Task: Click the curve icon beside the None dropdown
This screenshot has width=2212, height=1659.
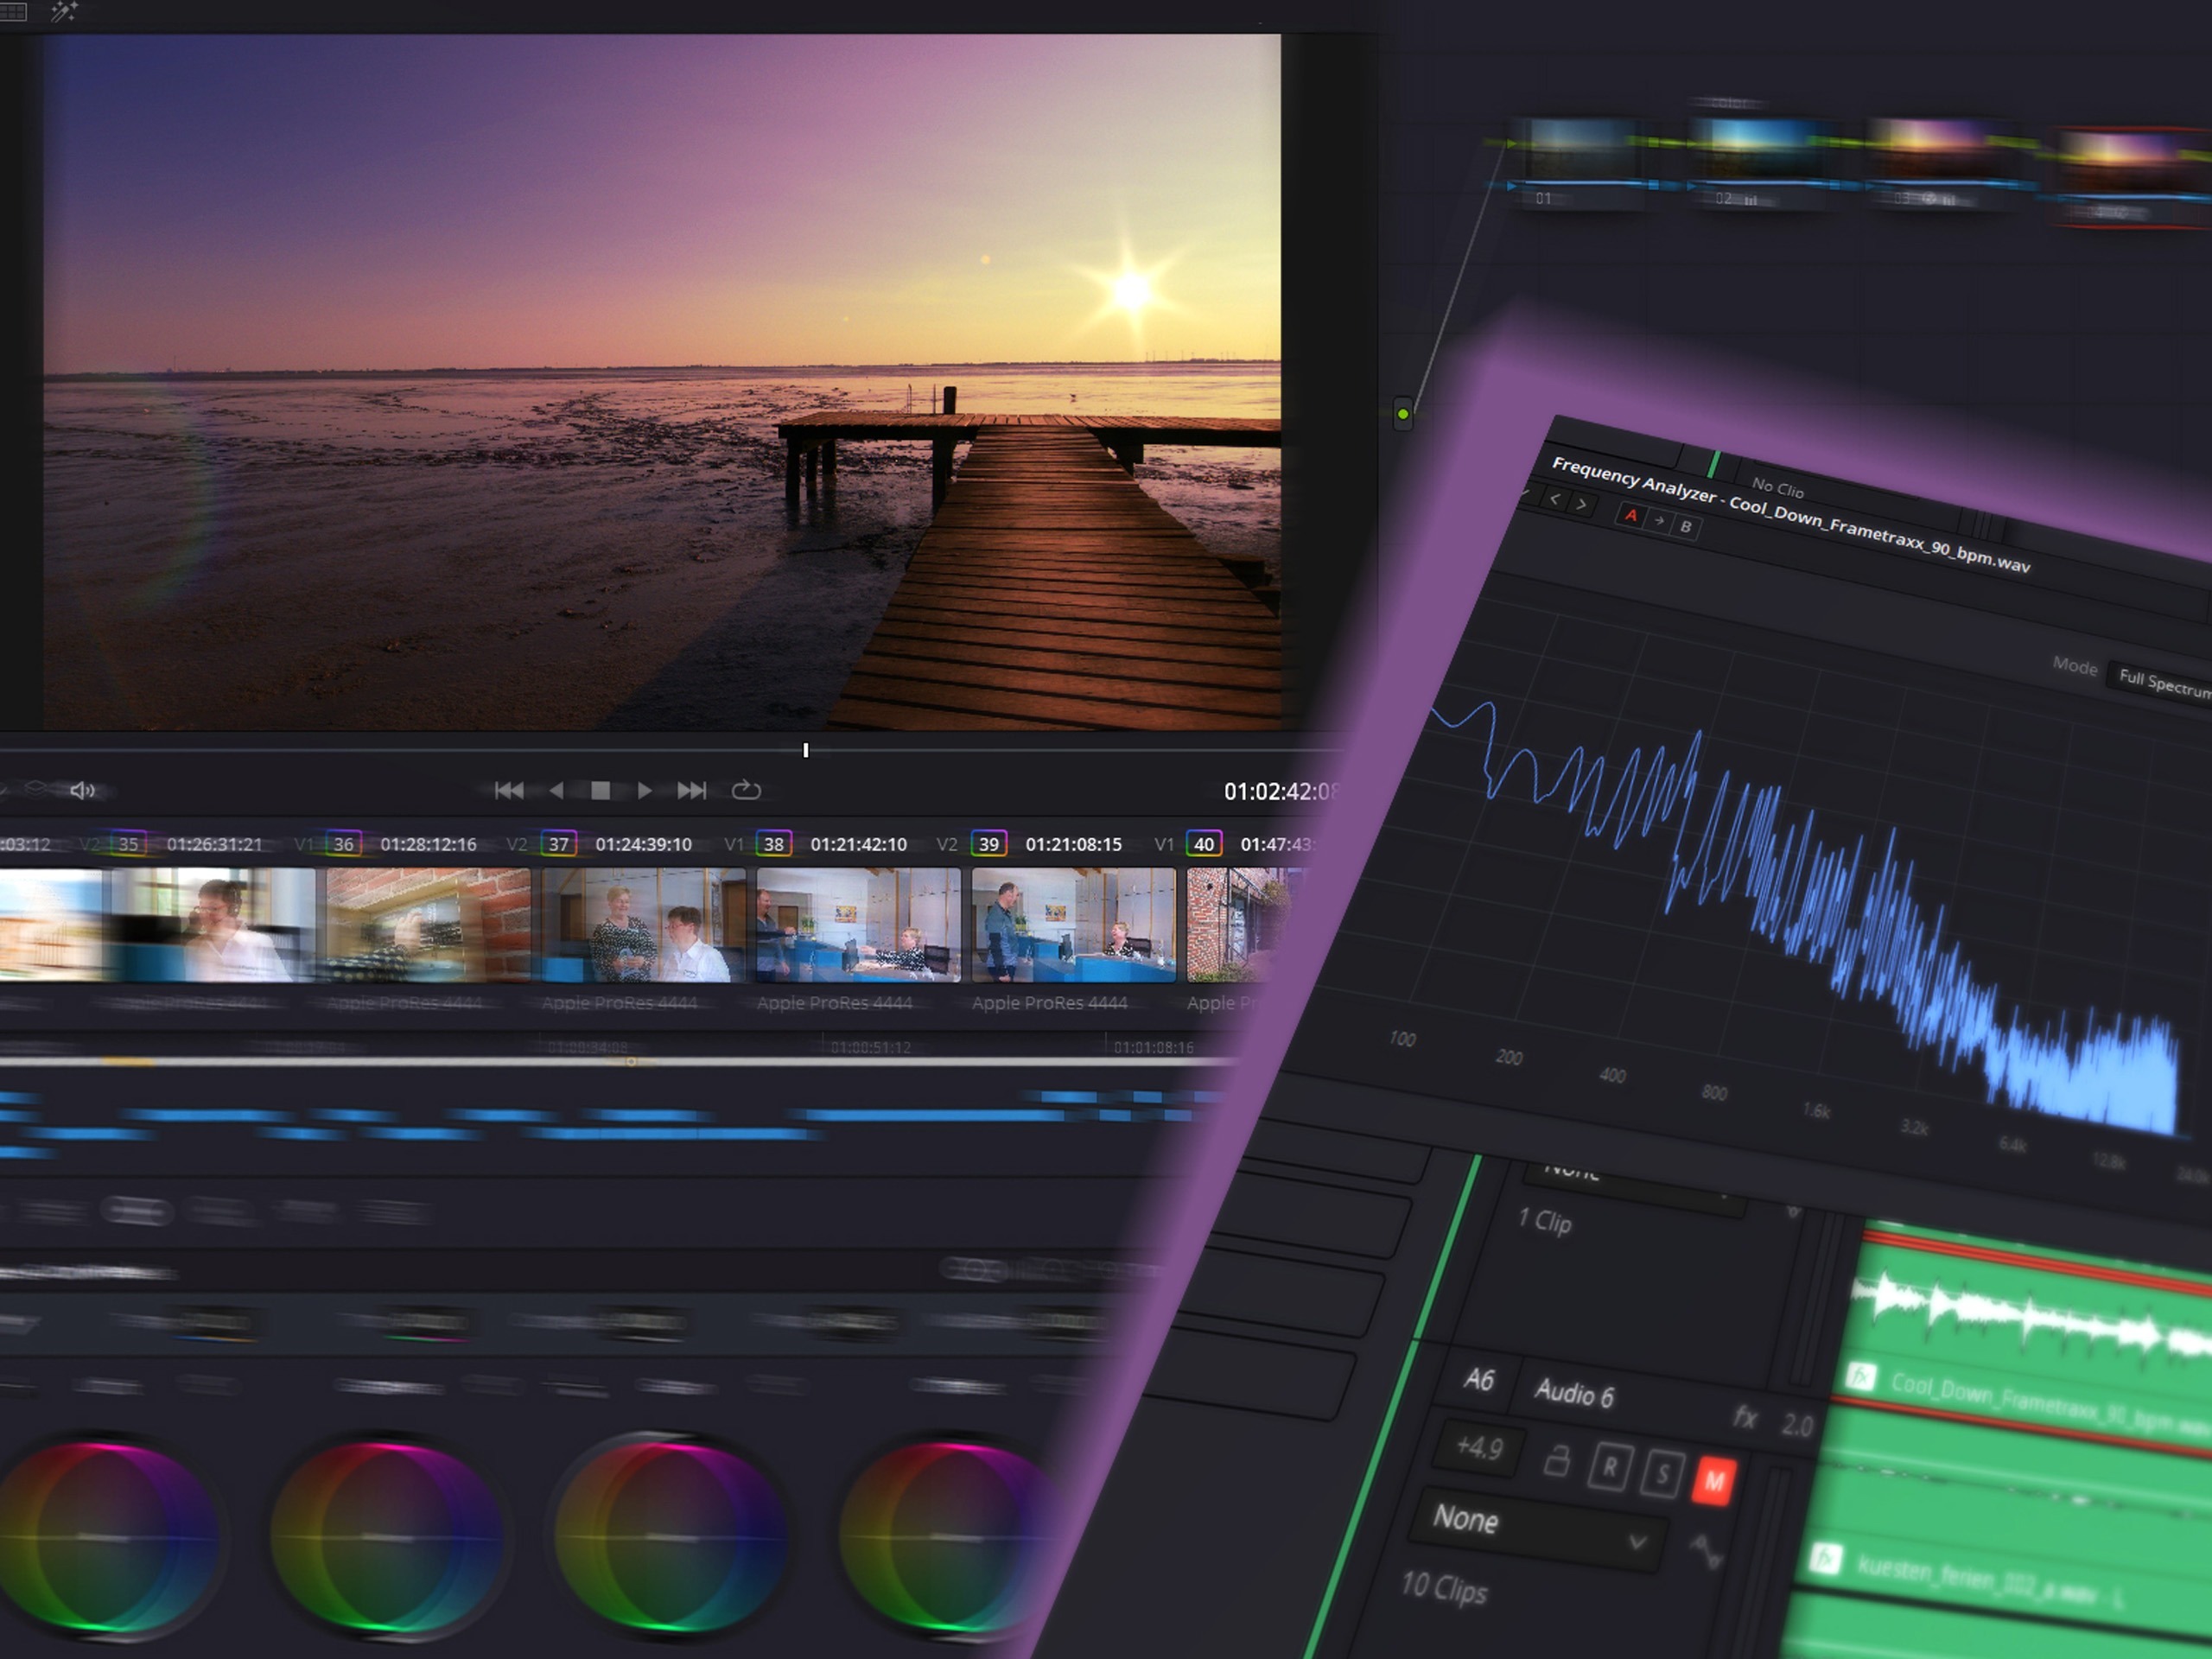Action: (1705, 1553)
